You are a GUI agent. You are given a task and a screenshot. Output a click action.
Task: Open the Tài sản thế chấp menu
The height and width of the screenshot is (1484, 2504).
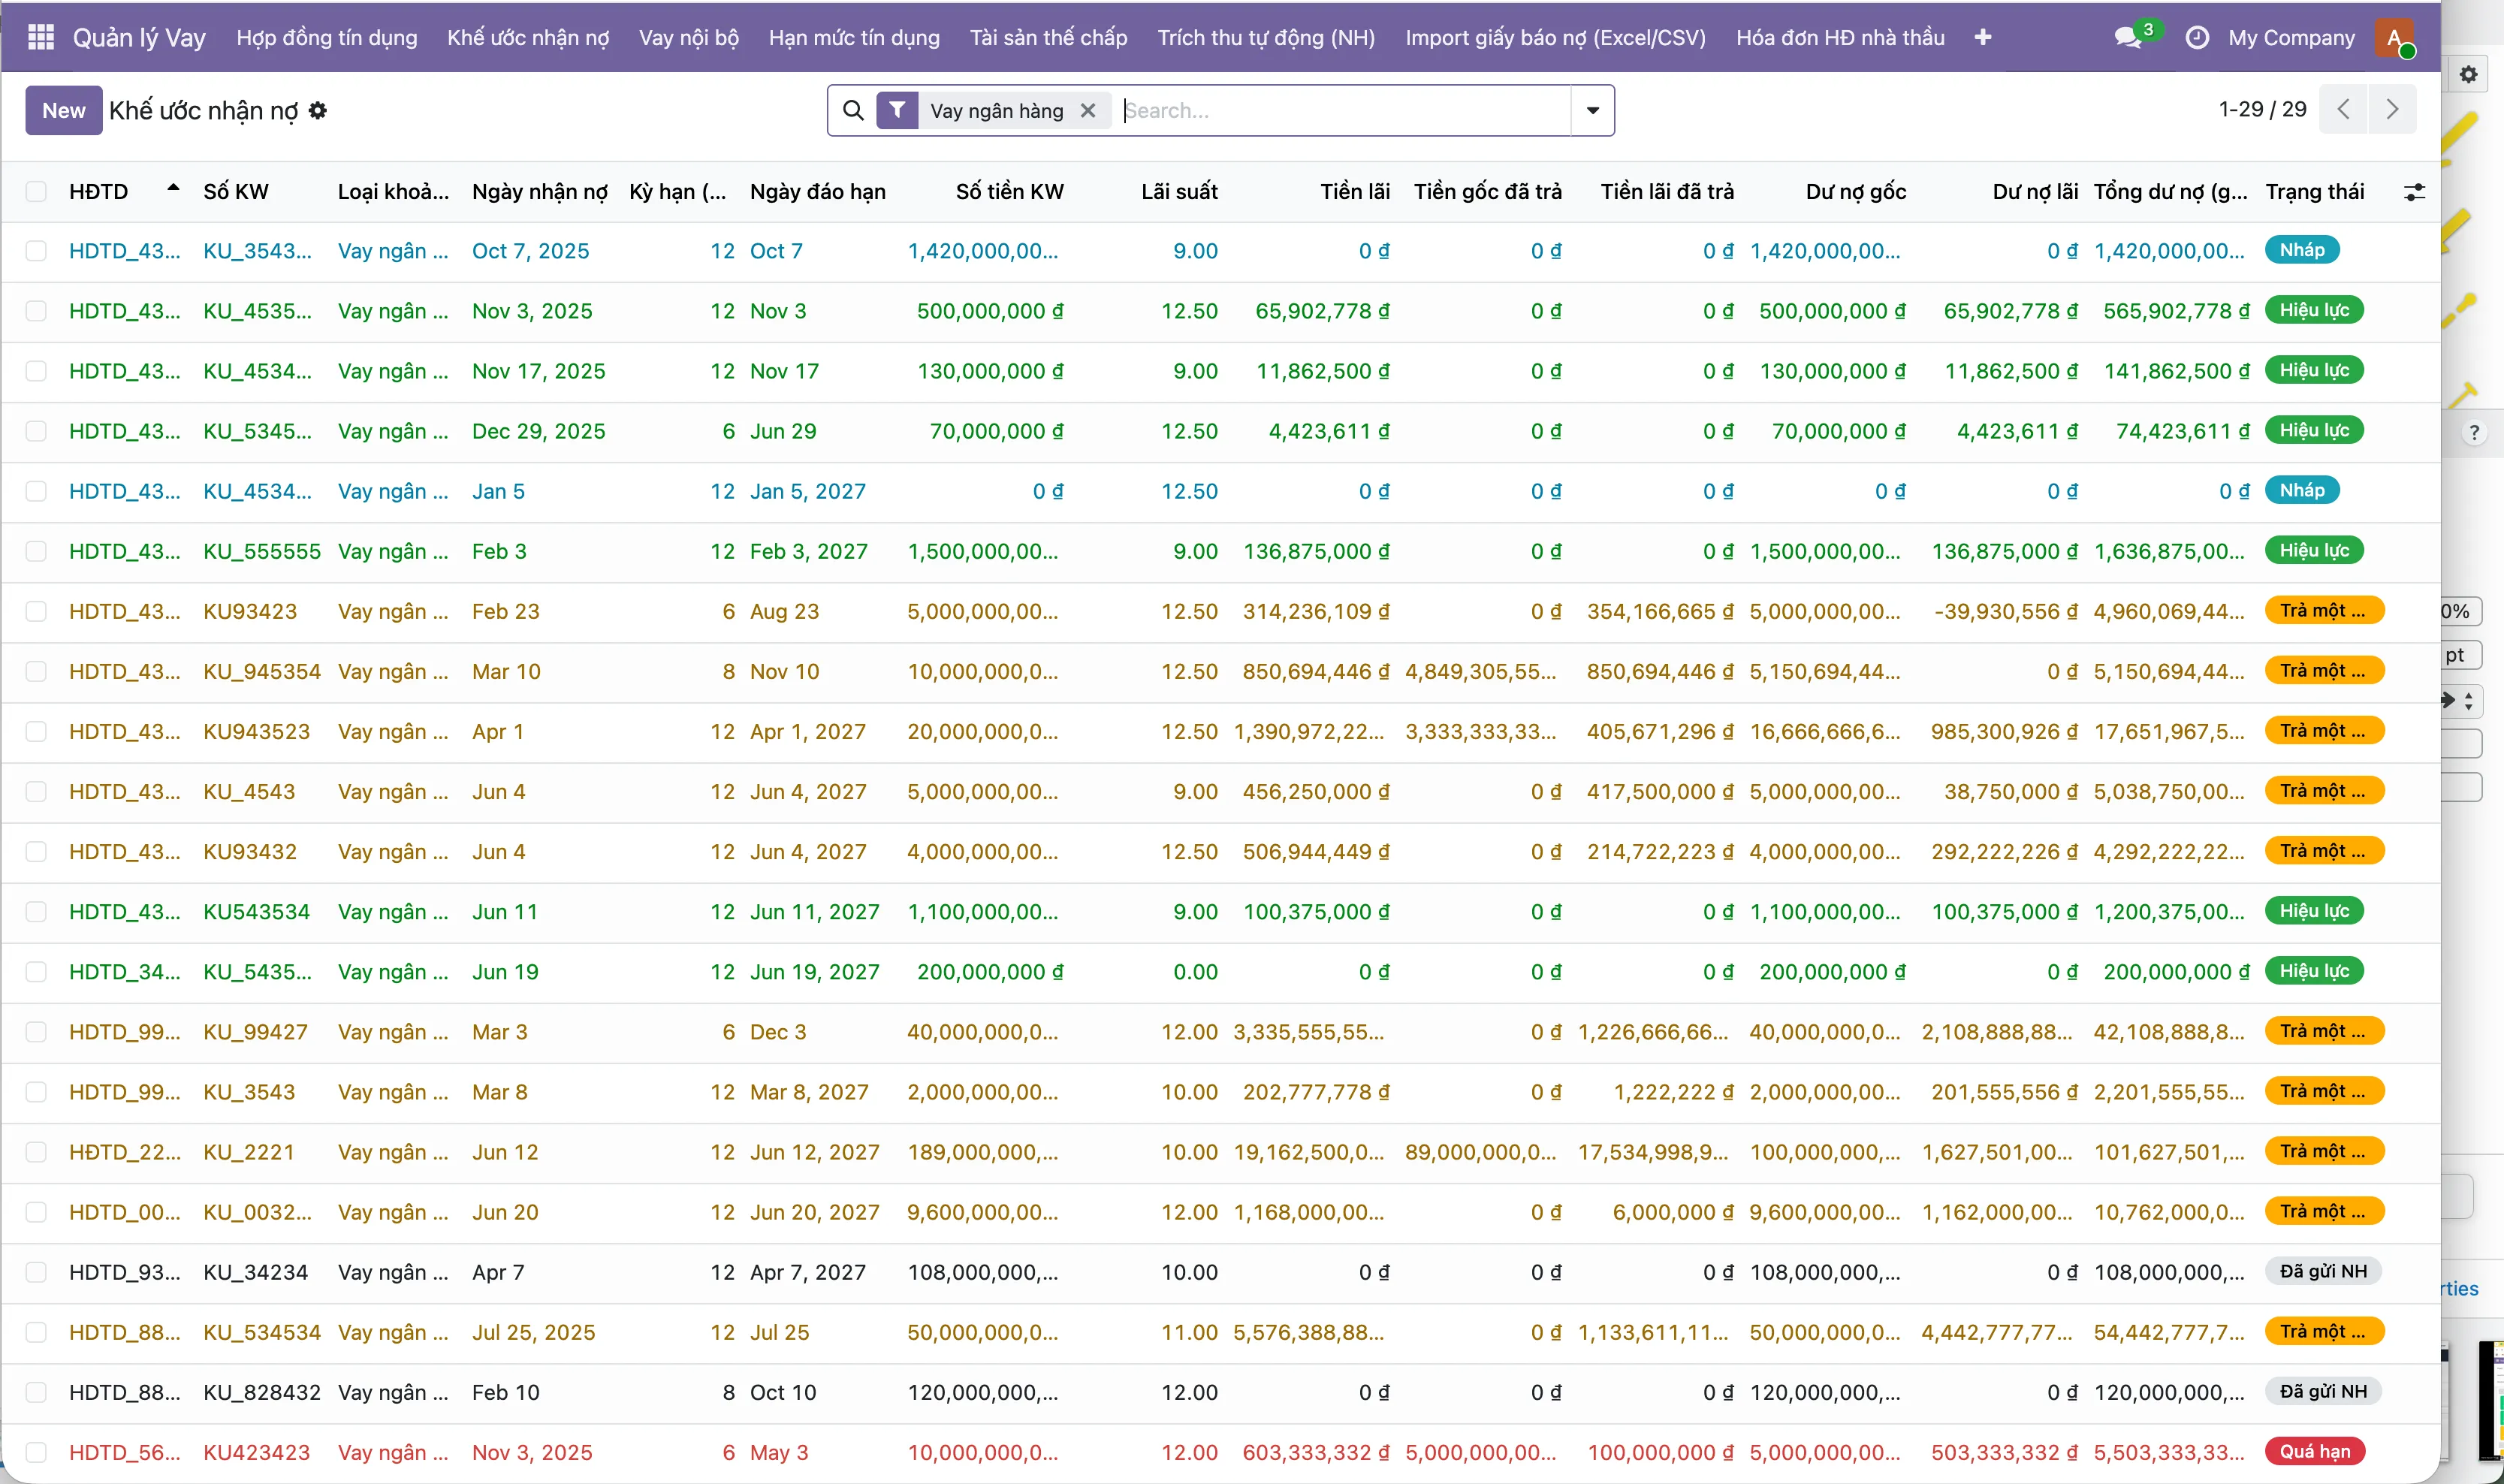1048,38
